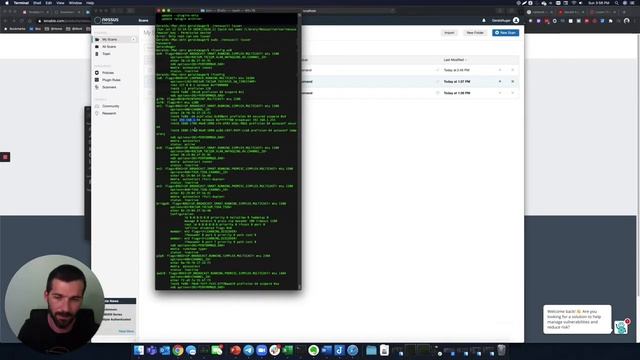Open the Edit menu in menu bar
Image resolution: width=640 pixels, height=360 pixels.
tap(49, 3)
